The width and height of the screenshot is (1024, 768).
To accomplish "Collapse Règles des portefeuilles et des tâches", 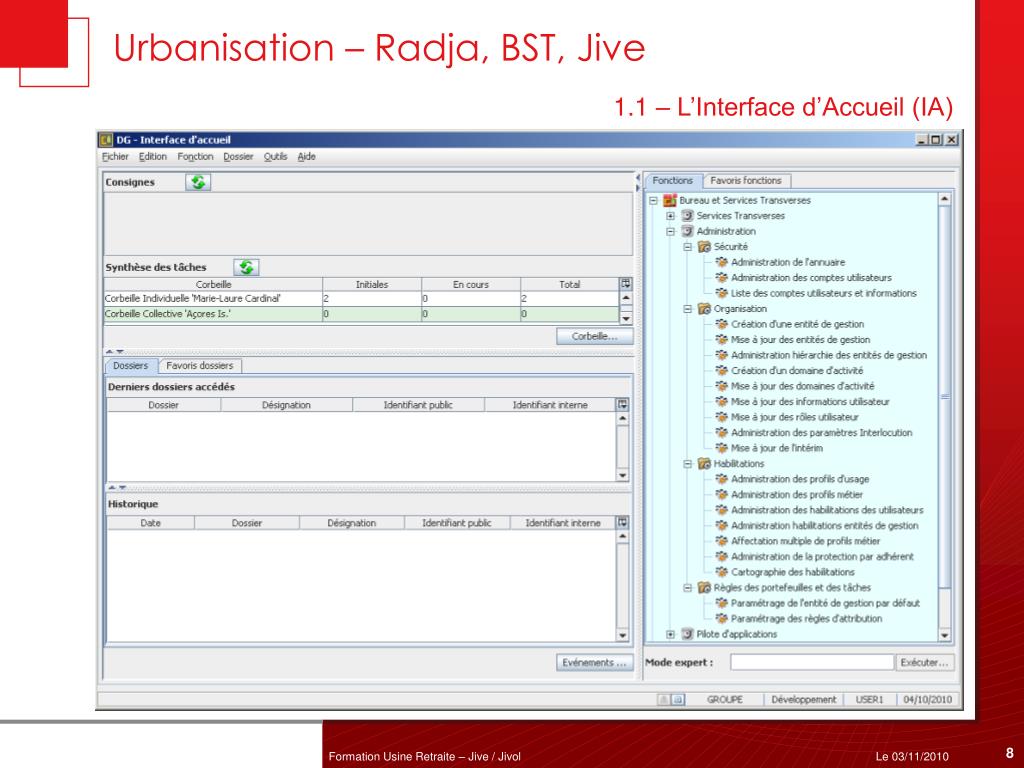I will click(x=687, y=588).
